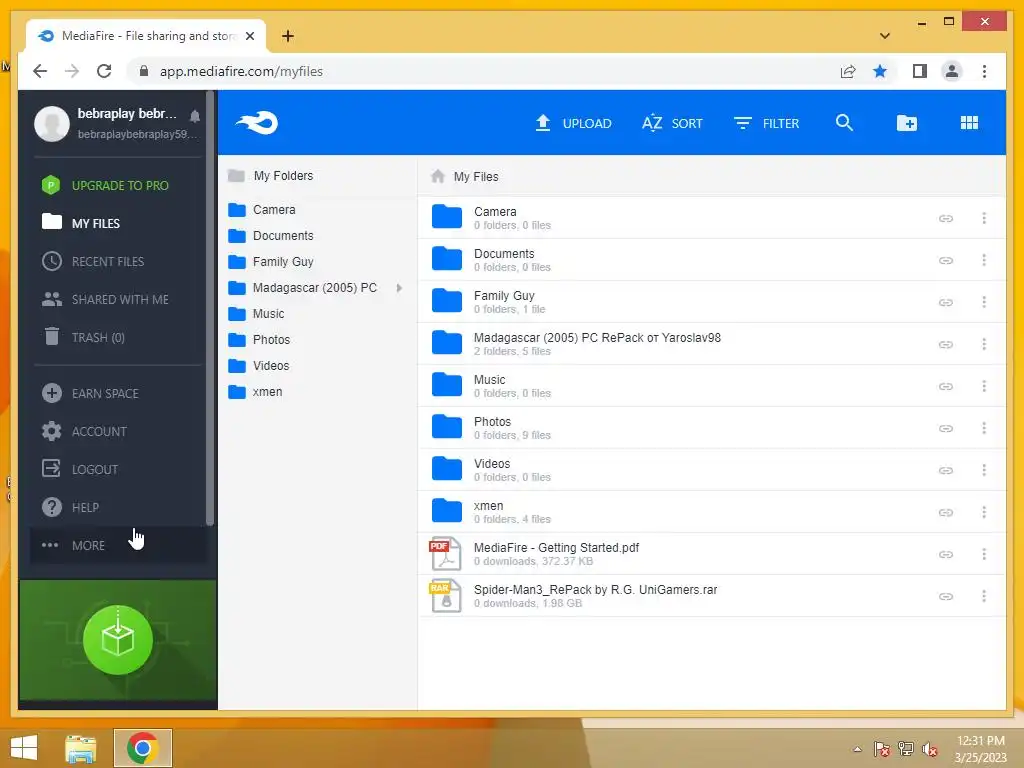Copy share link for Spider-Man3 rar file
Viewport: 1024px width, 768px height.
[x=946, y=596]
